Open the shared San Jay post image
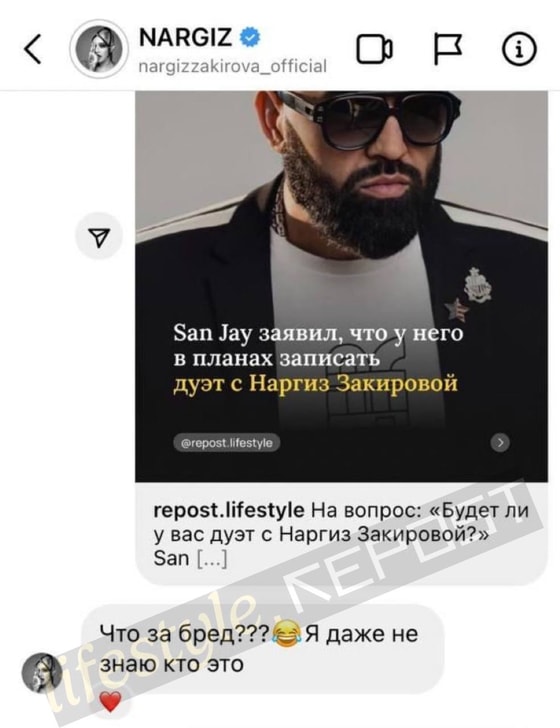Image resolution: width=560 pixels, height=728 pixels. coord(341,286)
